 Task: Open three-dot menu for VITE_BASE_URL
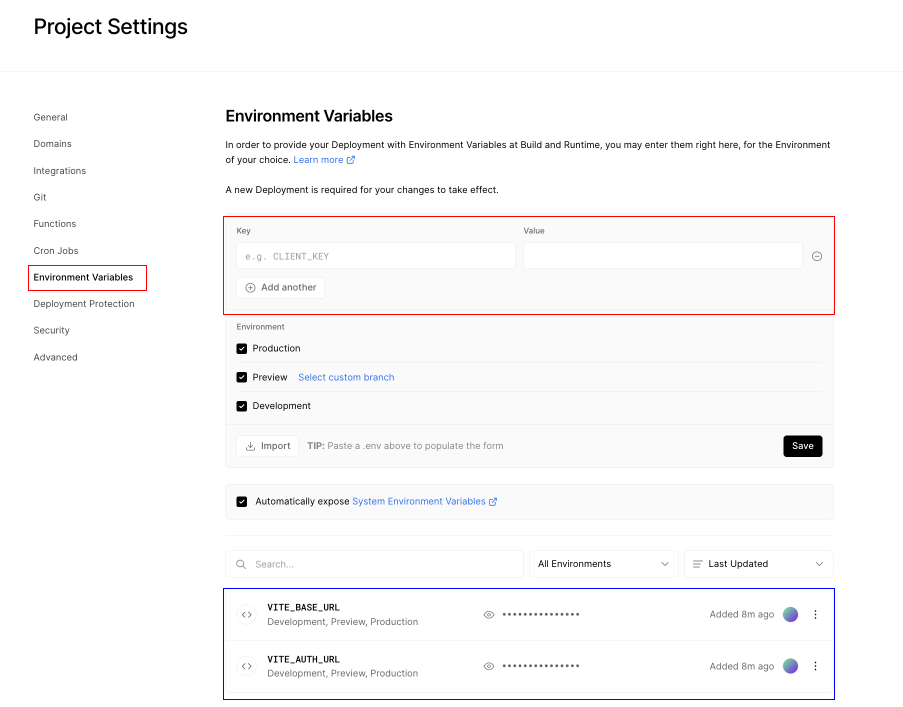815,615
